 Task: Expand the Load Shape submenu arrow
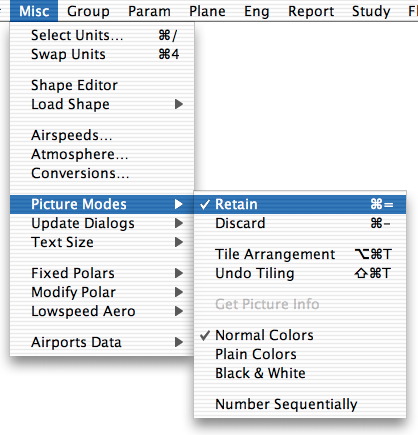point(179,104)
